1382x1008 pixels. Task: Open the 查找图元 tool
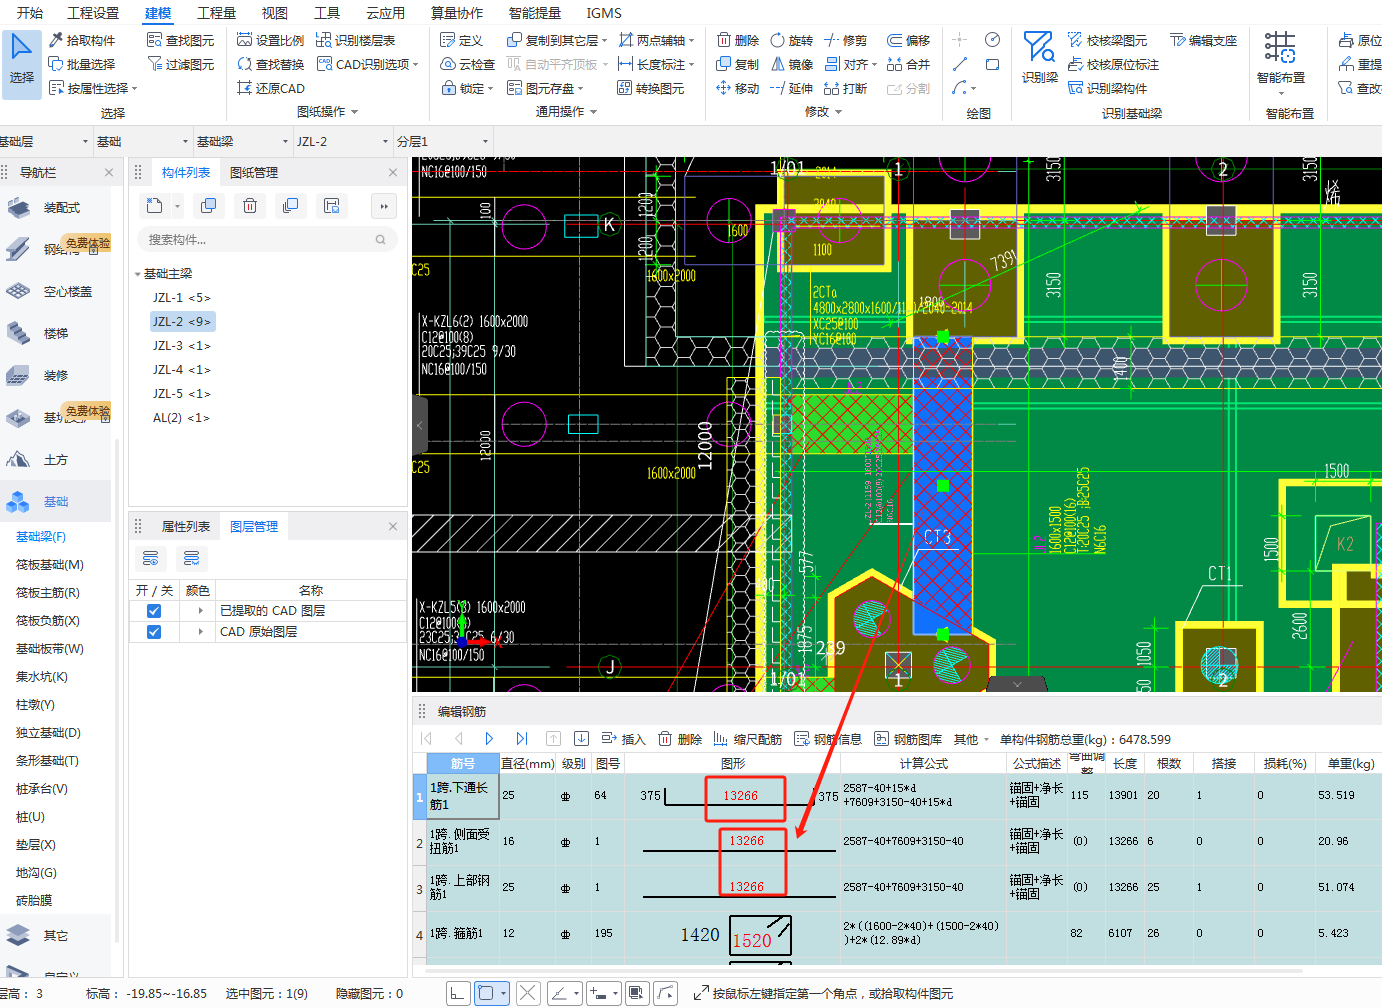pos(180,40)
